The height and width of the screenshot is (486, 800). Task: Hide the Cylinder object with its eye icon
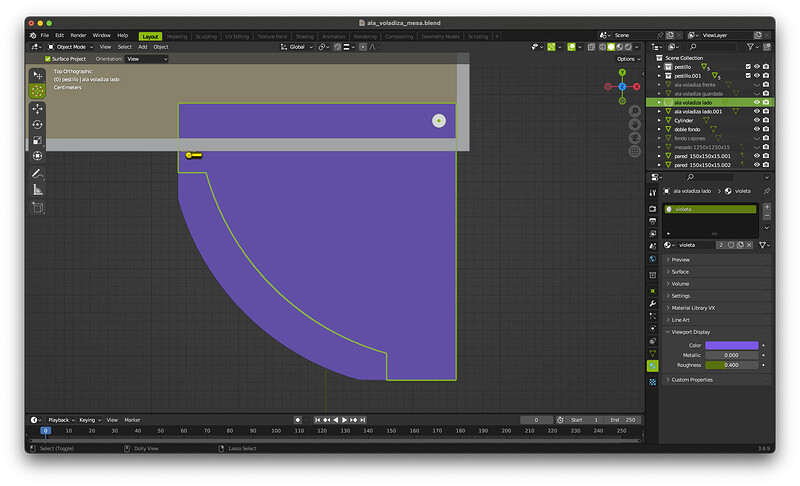(757, 120)
